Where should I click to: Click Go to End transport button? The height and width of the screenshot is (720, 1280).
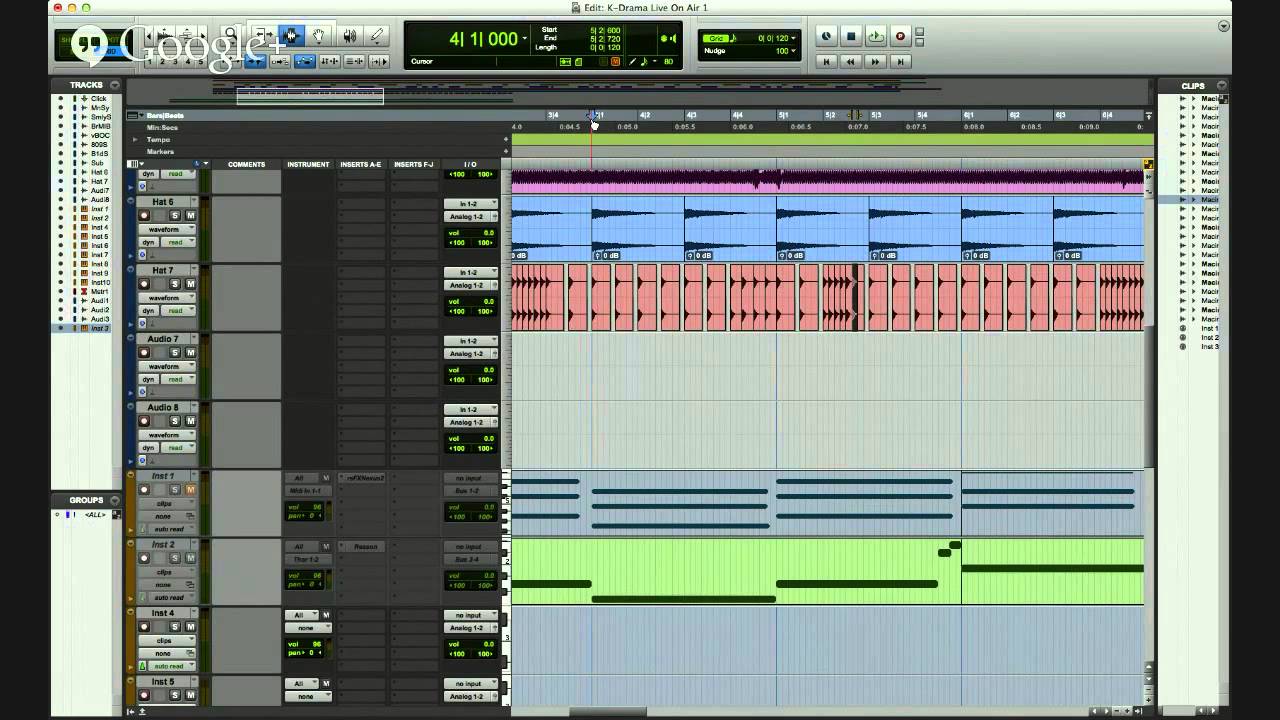point(900,62)
